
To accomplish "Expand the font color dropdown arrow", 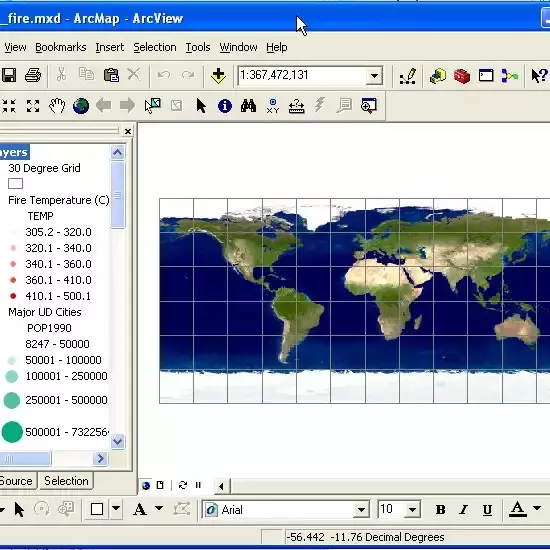I will click(x=537, y=508).
